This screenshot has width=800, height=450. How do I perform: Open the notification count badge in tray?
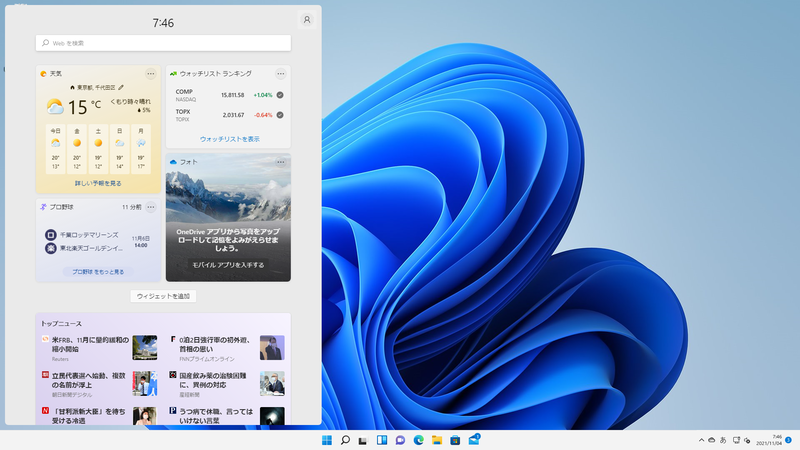coord(788,440)
